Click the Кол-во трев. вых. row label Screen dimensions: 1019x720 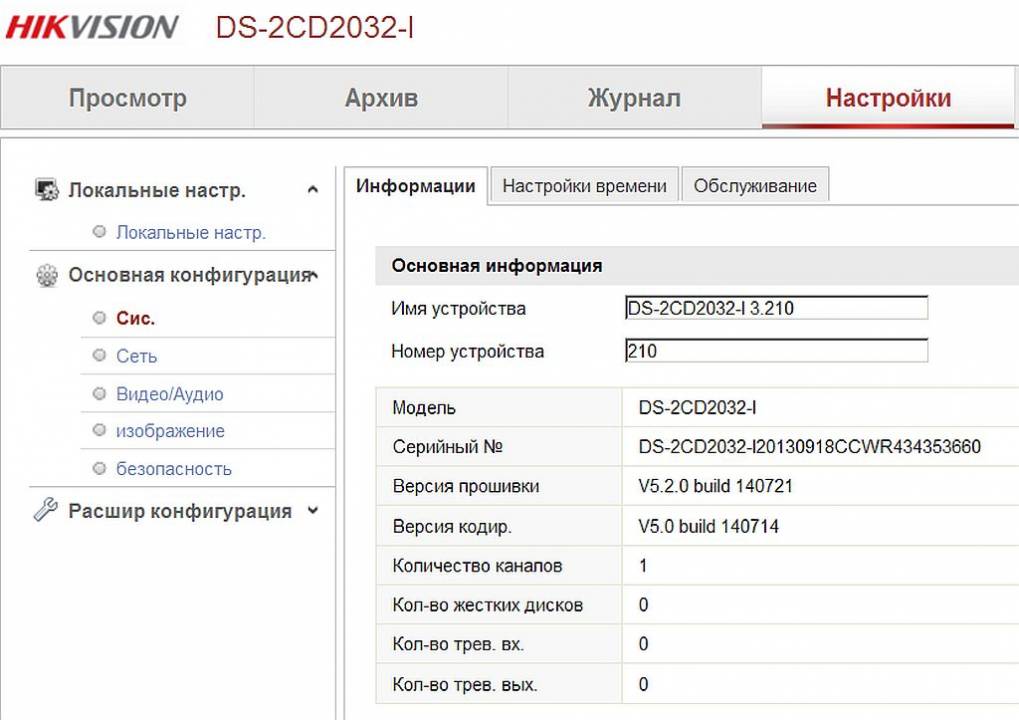click(x=465, y=685)
